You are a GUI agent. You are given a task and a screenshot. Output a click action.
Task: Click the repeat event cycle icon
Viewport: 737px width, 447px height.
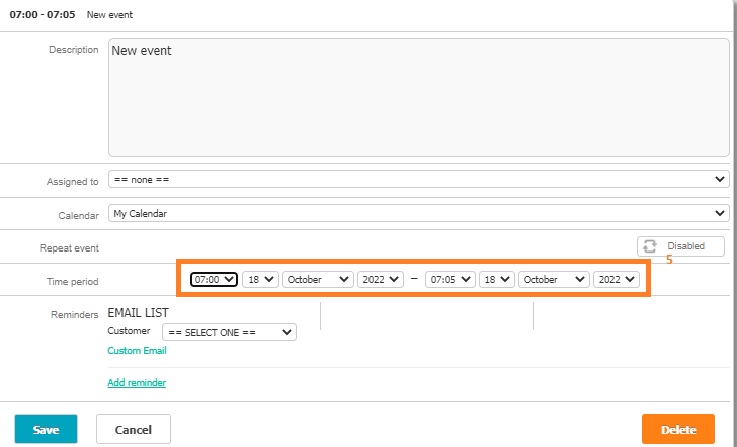coord(650,246)
